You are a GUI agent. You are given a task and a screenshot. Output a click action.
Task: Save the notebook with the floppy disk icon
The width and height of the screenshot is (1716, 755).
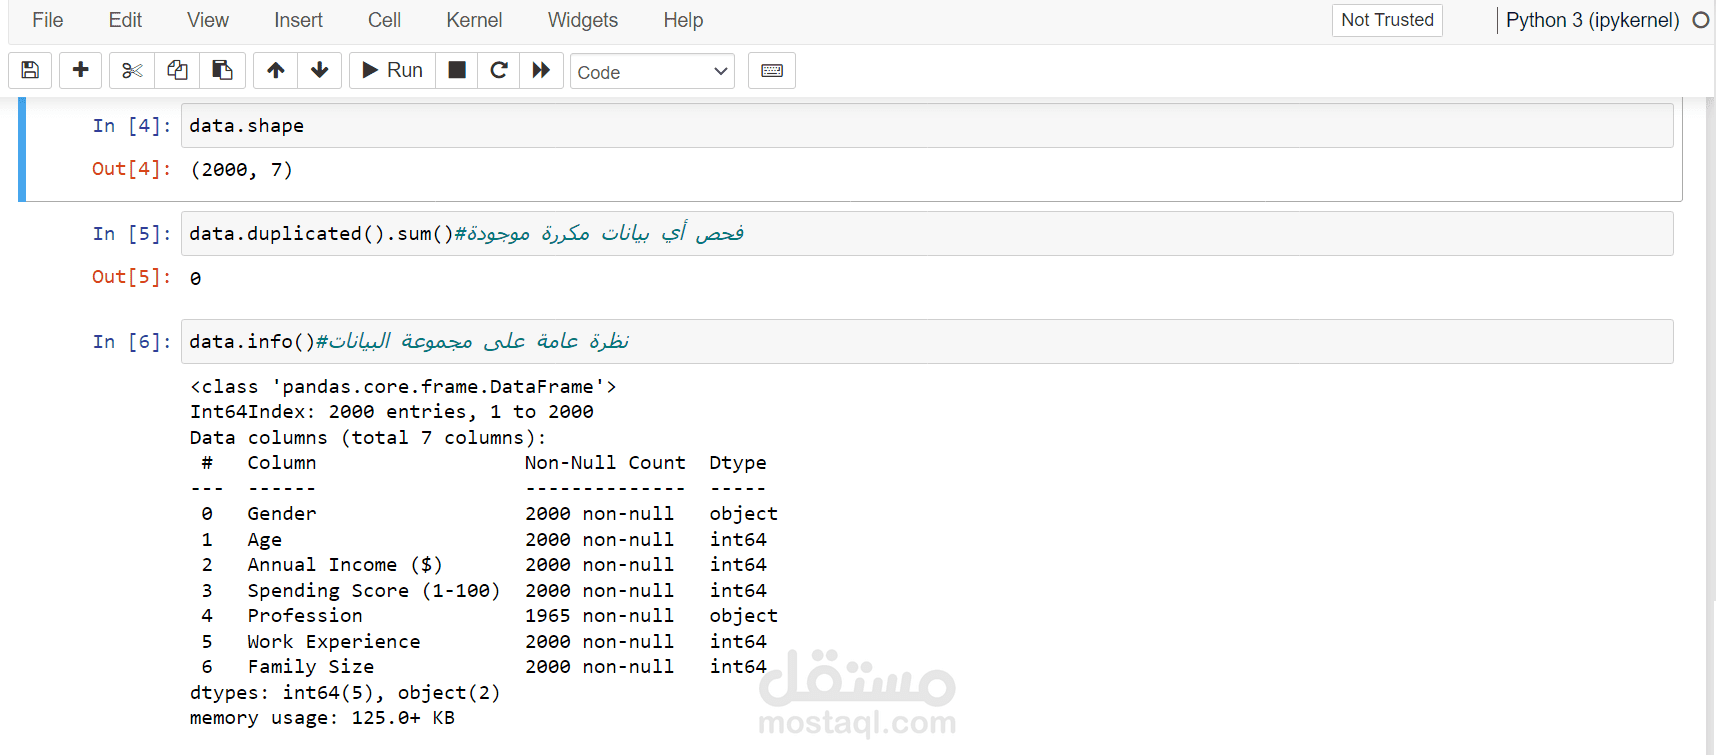30,70
